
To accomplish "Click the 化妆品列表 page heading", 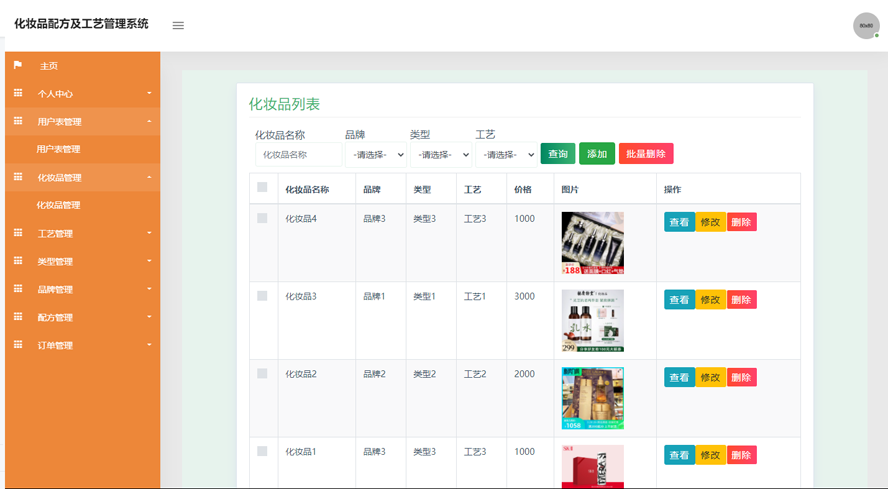I will pyautogui.click(x=284, y=104).
